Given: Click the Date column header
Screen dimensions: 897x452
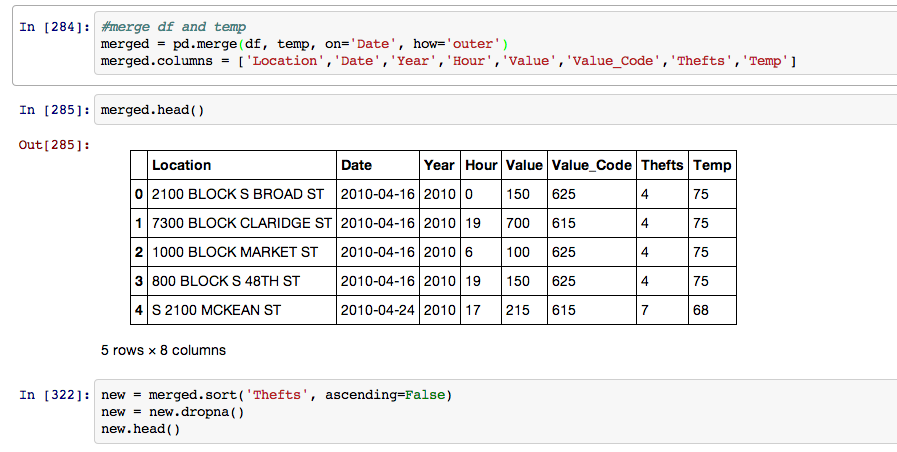Looking at the screenshot, I should 378,165.
